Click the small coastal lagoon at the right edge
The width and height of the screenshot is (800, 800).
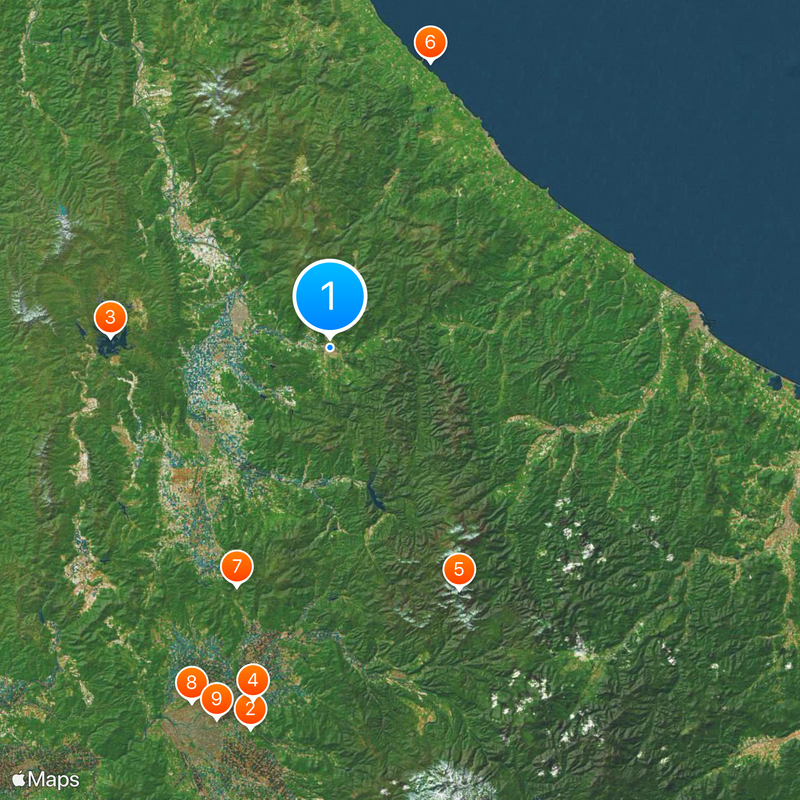coord(776,381)
